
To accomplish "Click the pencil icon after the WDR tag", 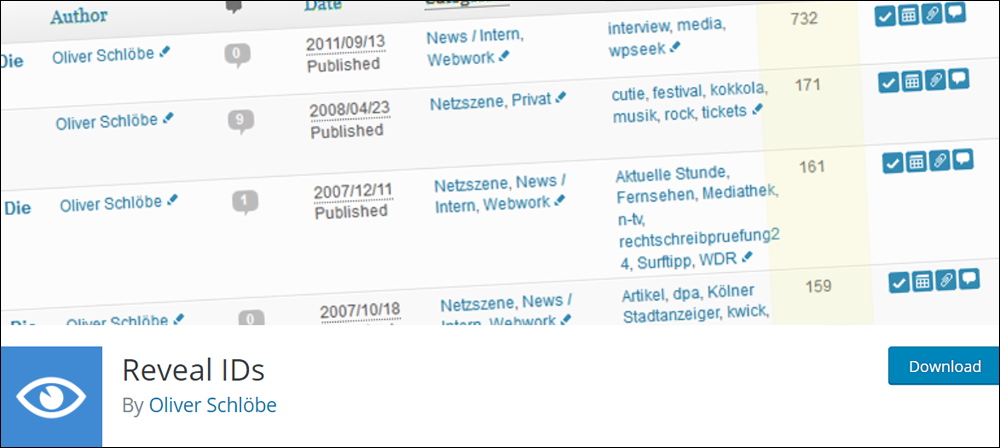I will tap(747, 257).
